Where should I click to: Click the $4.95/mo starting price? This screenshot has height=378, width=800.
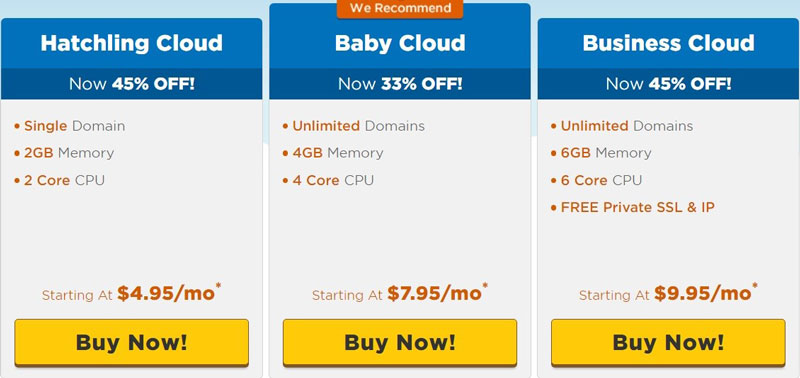coord(166,293)
